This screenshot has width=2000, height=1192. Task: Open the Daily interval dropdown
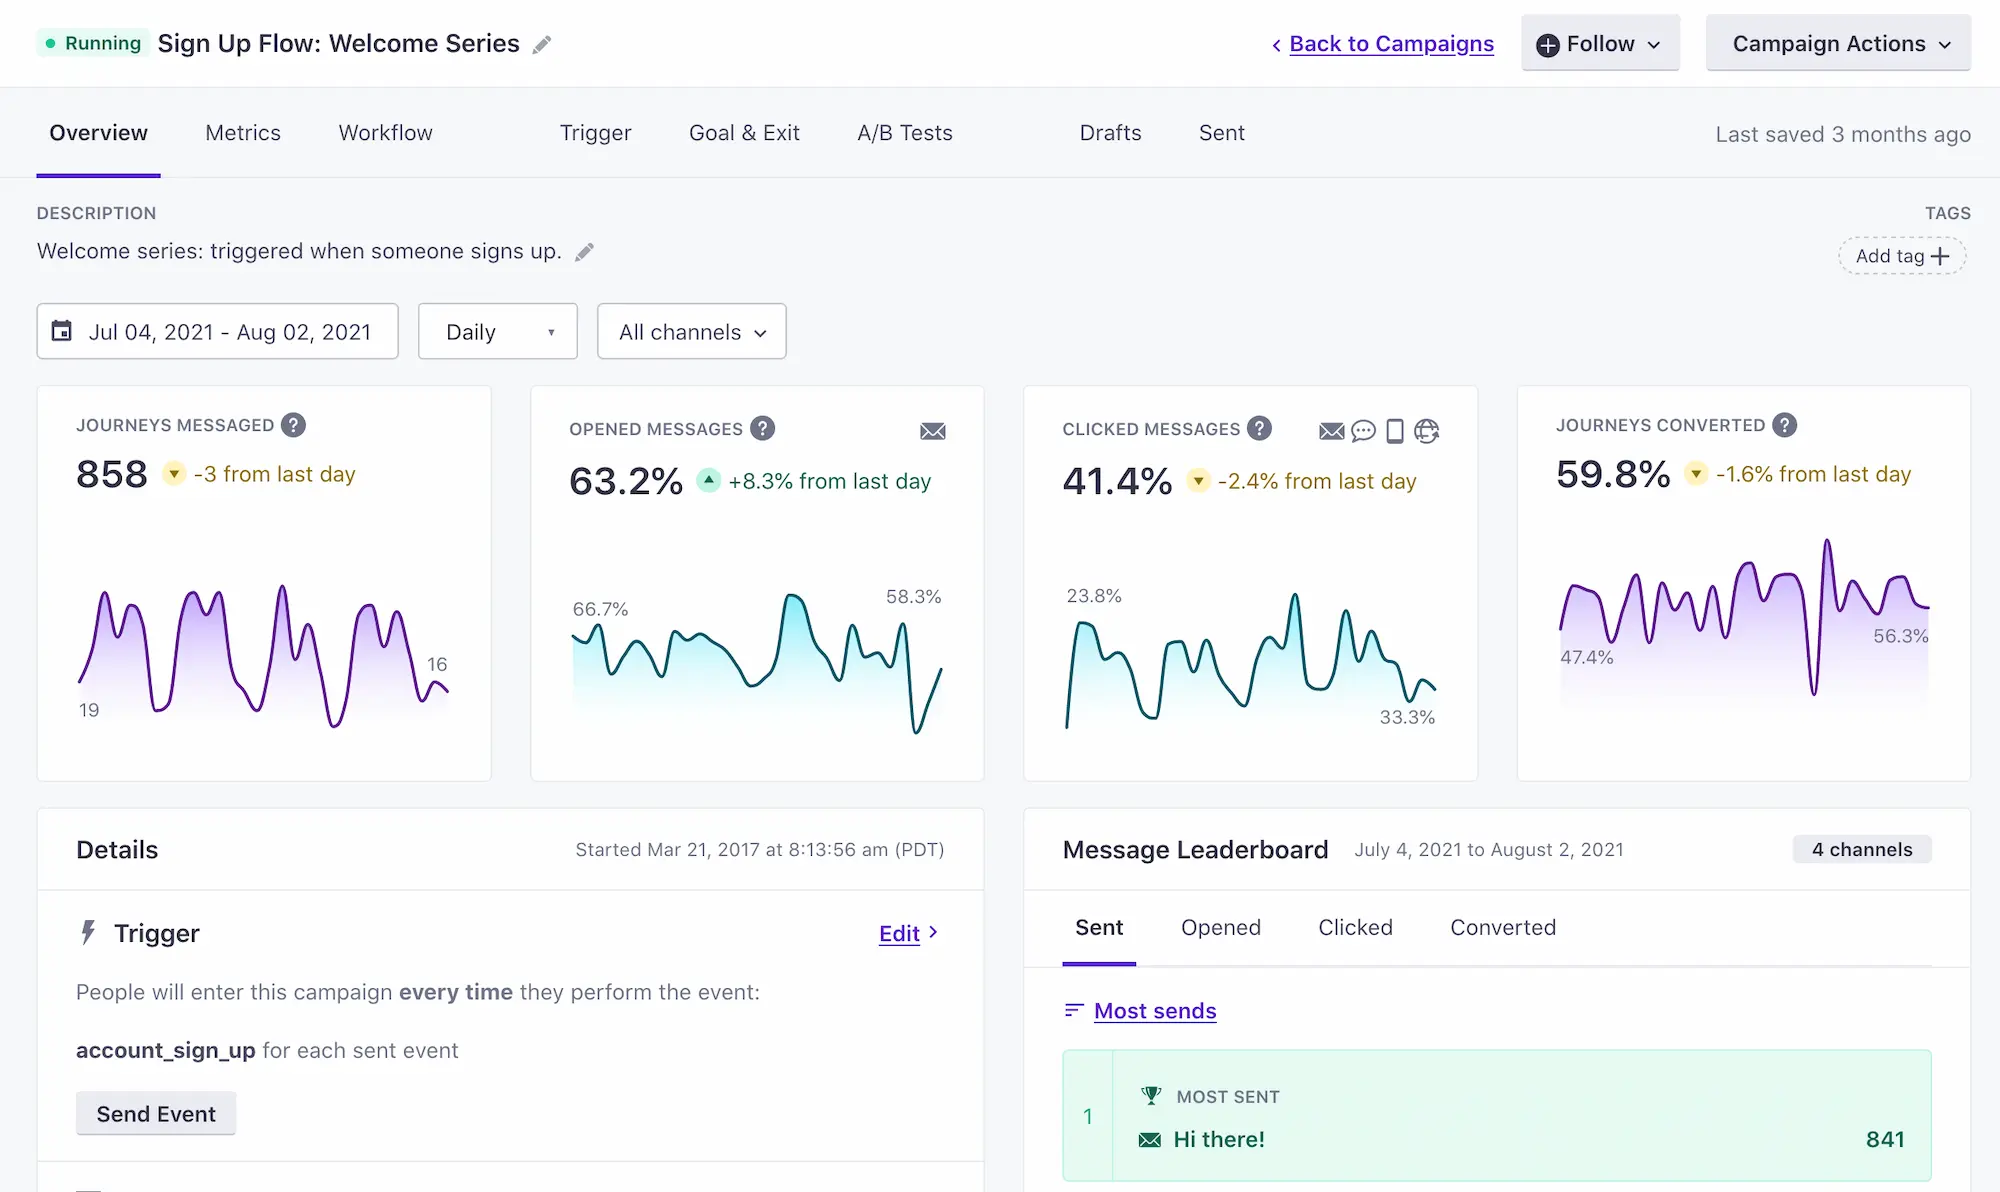pyautogui.click(x=497, y=332)
